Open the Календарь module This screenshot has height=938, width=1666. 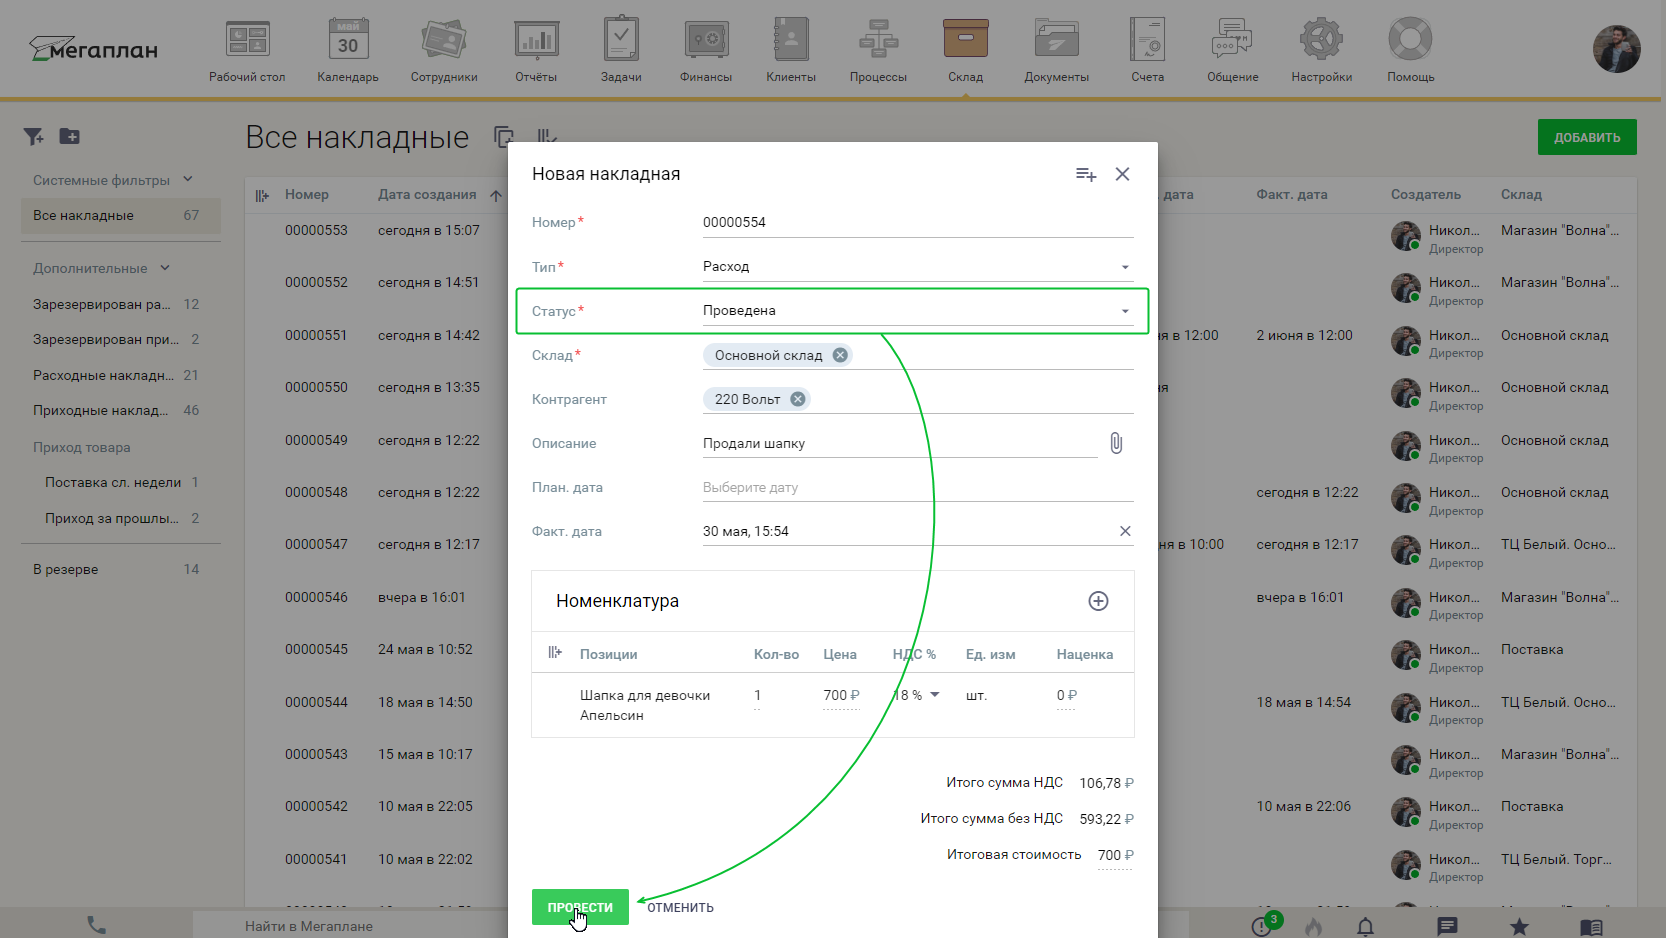[x=348, y=50]
